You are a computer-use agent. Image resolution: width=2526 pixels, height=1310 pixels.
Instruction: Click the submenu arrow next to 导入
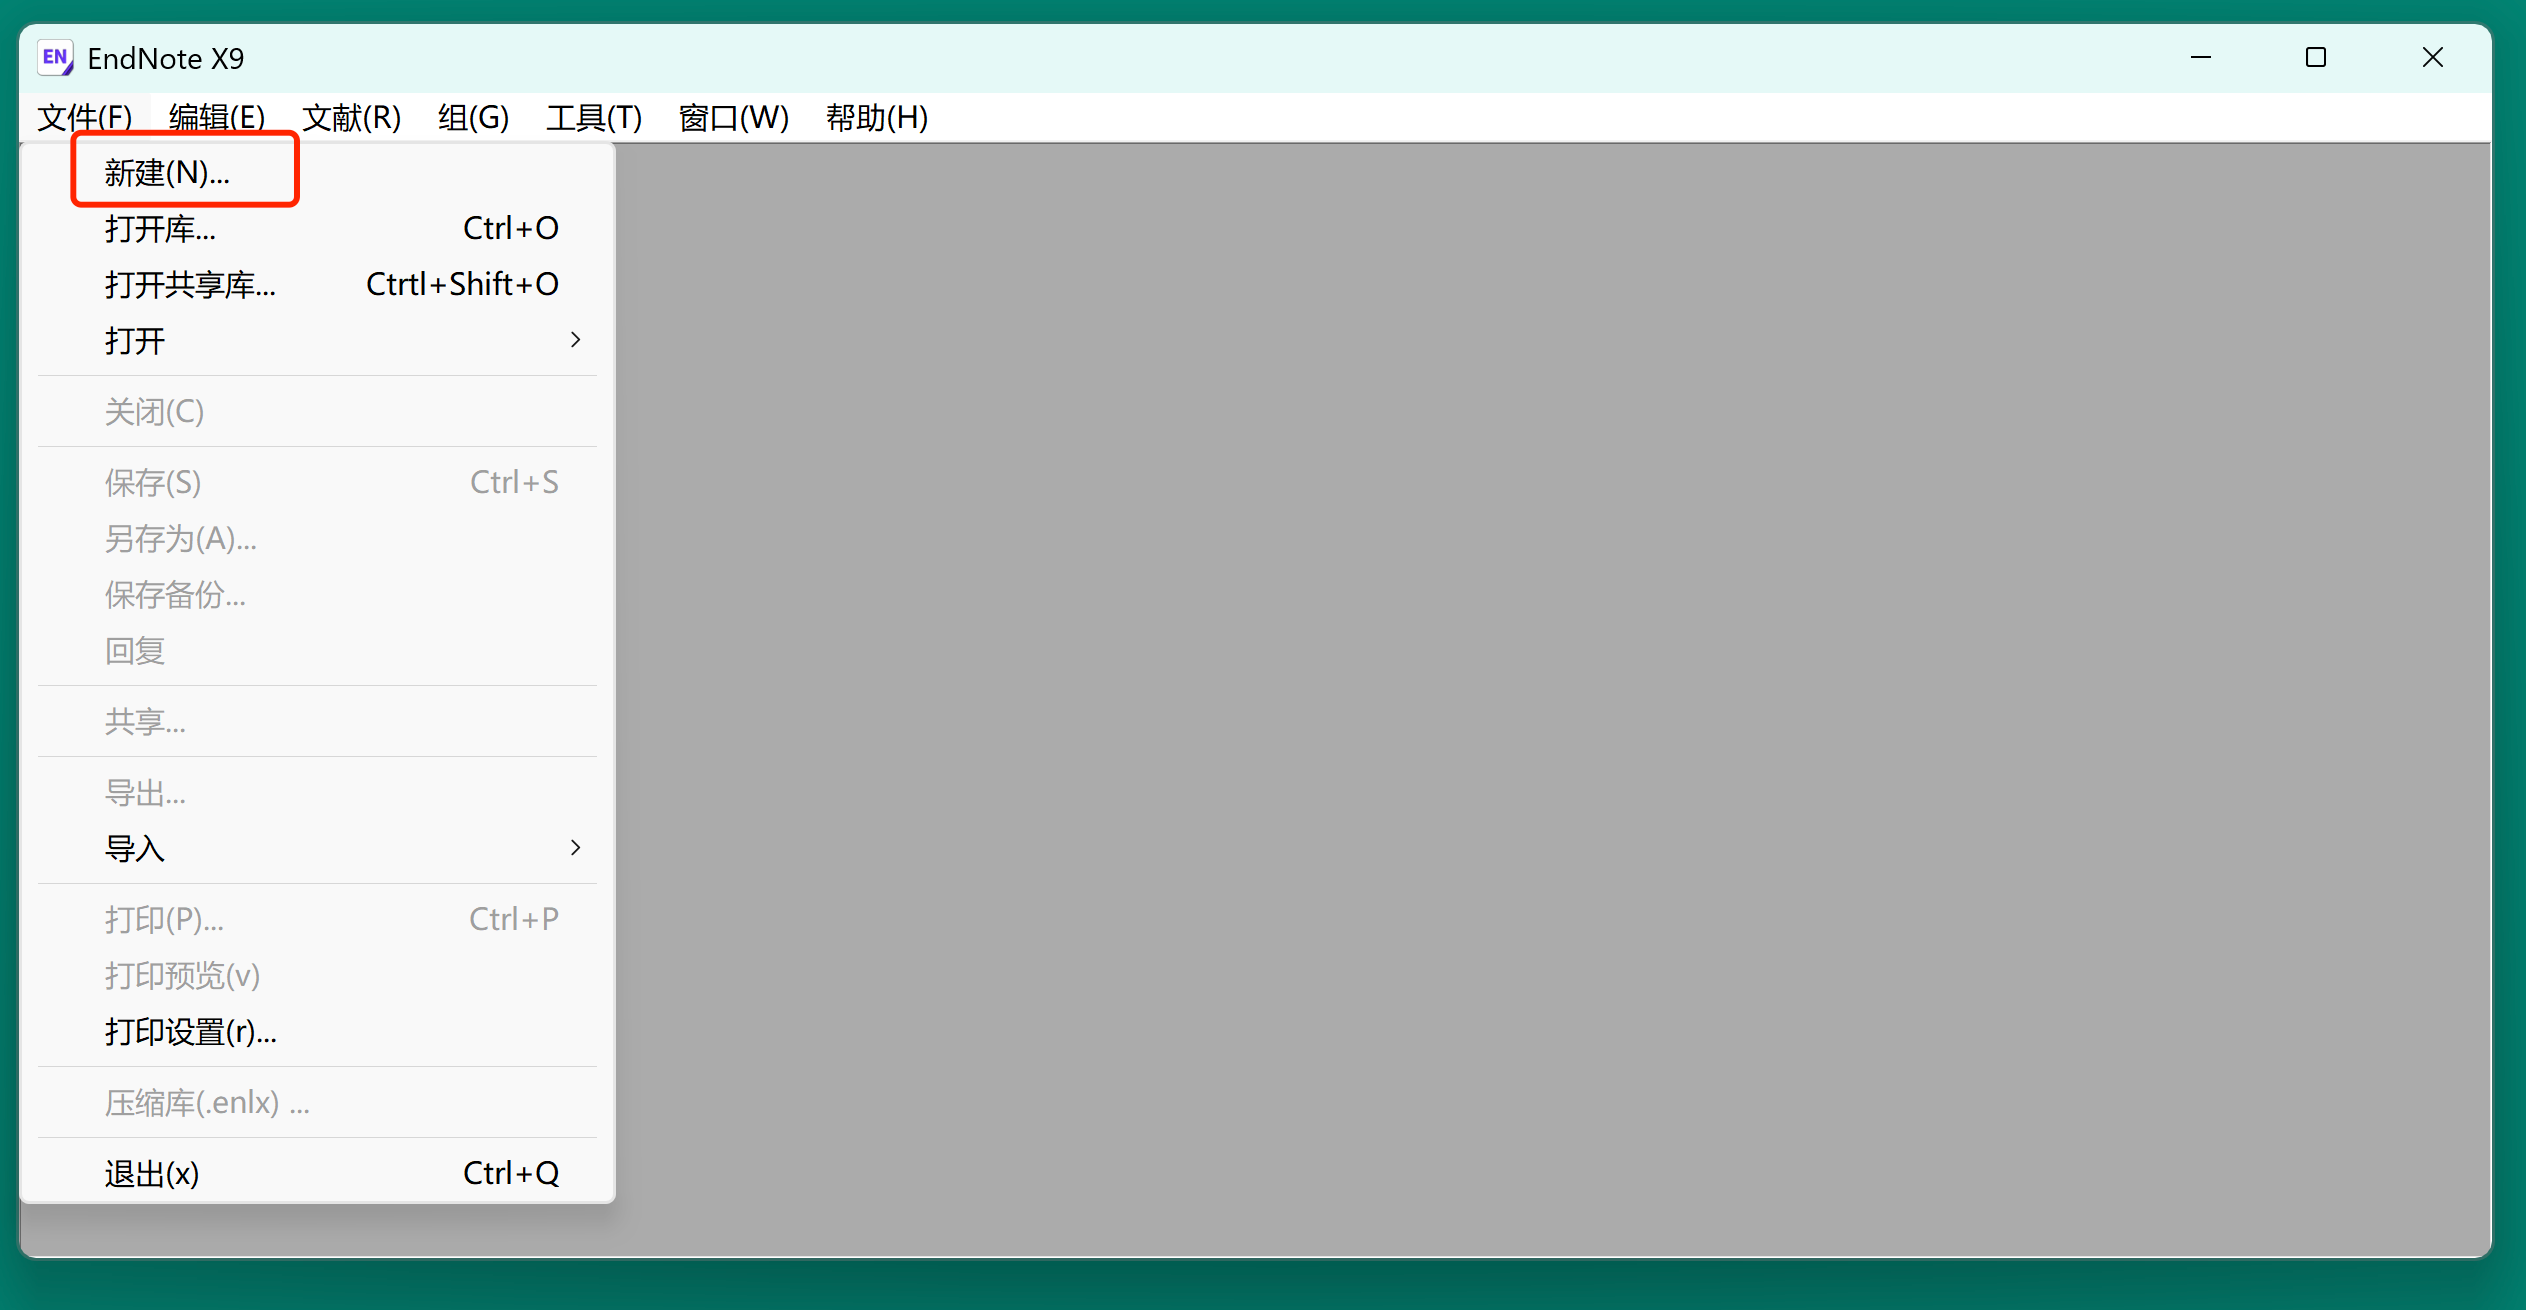(x=575, y=847)
